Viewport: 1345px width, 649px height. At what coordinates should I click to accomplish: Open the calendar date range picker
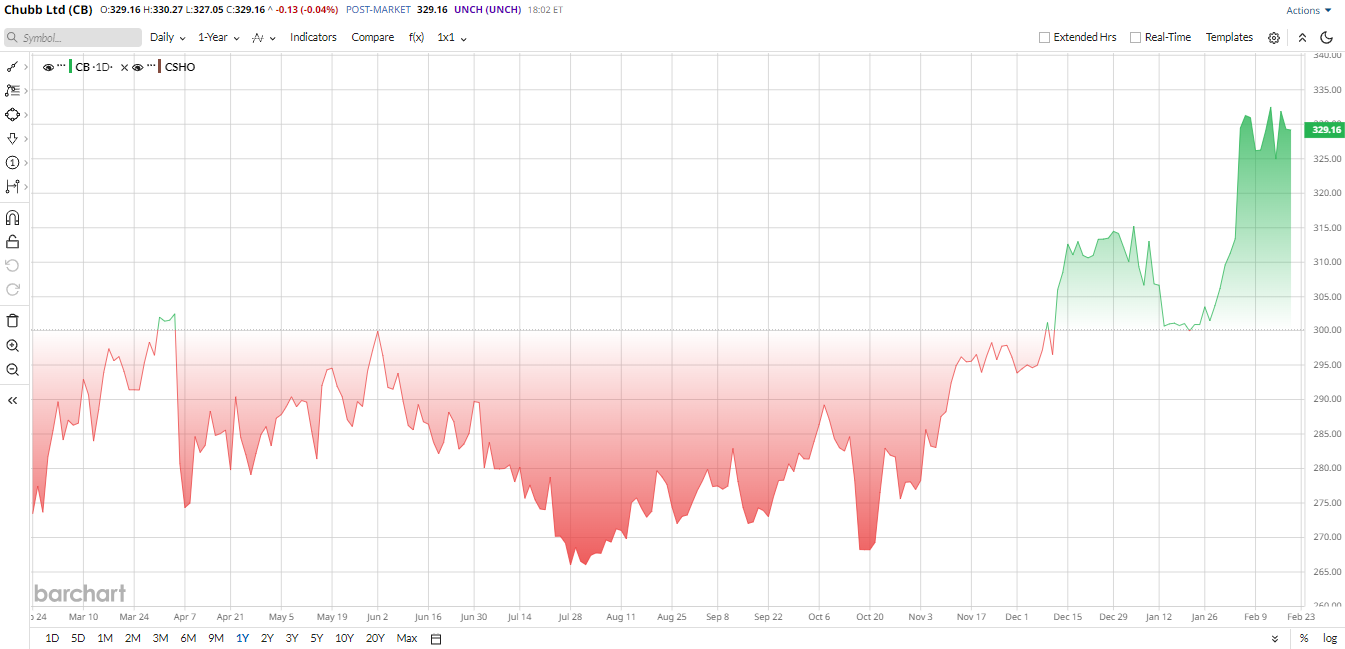coord(435,638)
